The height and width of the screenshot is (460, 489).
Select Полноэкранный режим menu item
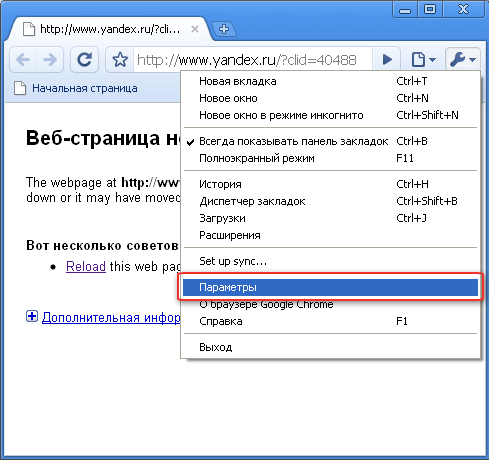click(330, 158)
